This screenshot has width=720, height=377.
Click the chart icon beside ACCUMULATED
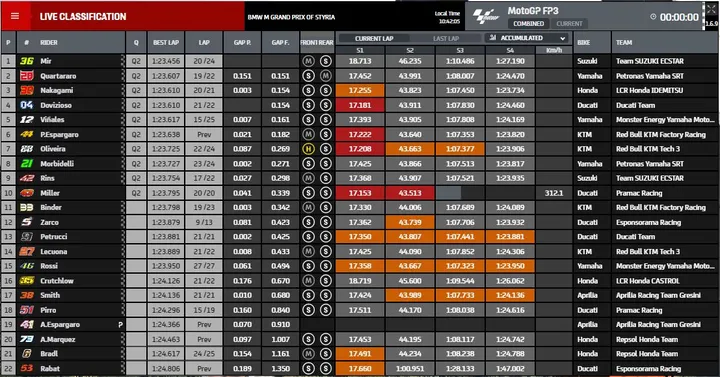pyautogui.click(x=493, y=38)
